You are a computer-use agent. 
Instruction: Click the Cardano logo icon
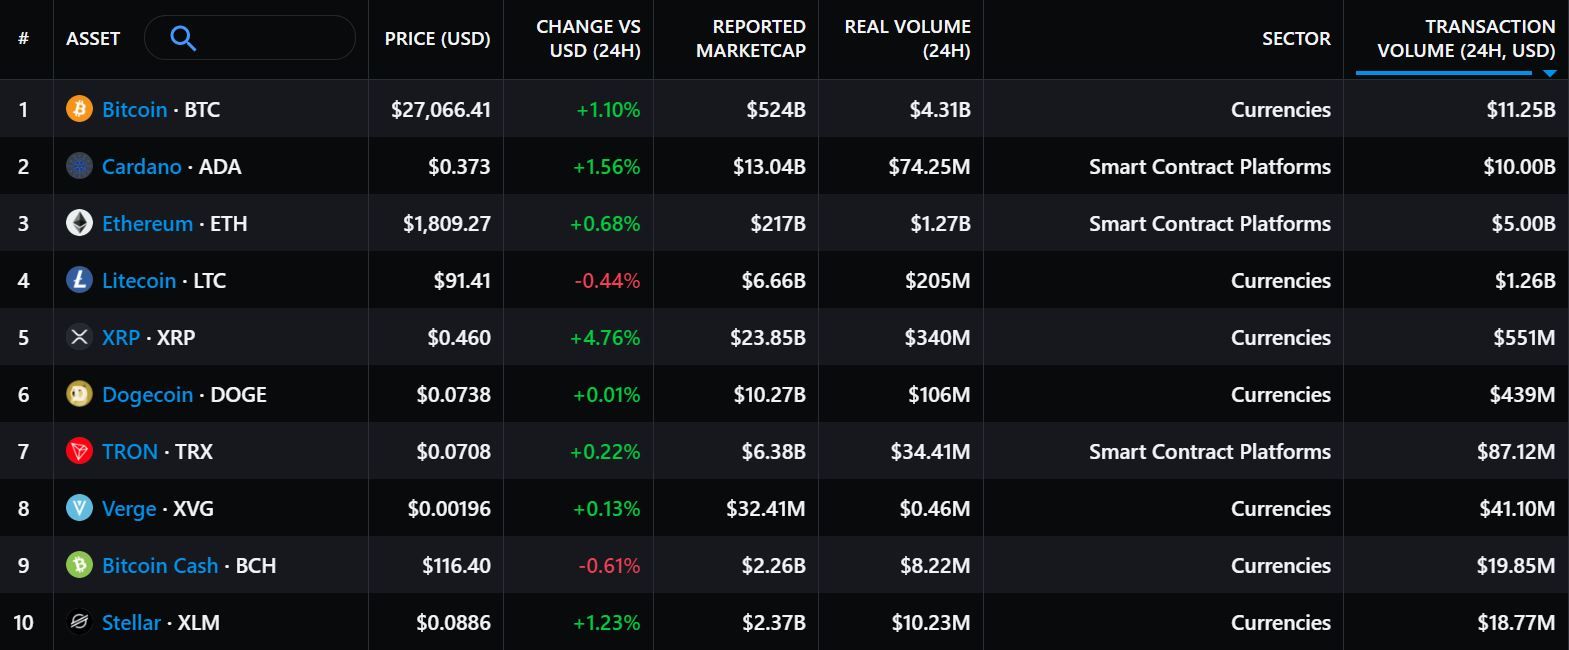[x=79, y=166]
